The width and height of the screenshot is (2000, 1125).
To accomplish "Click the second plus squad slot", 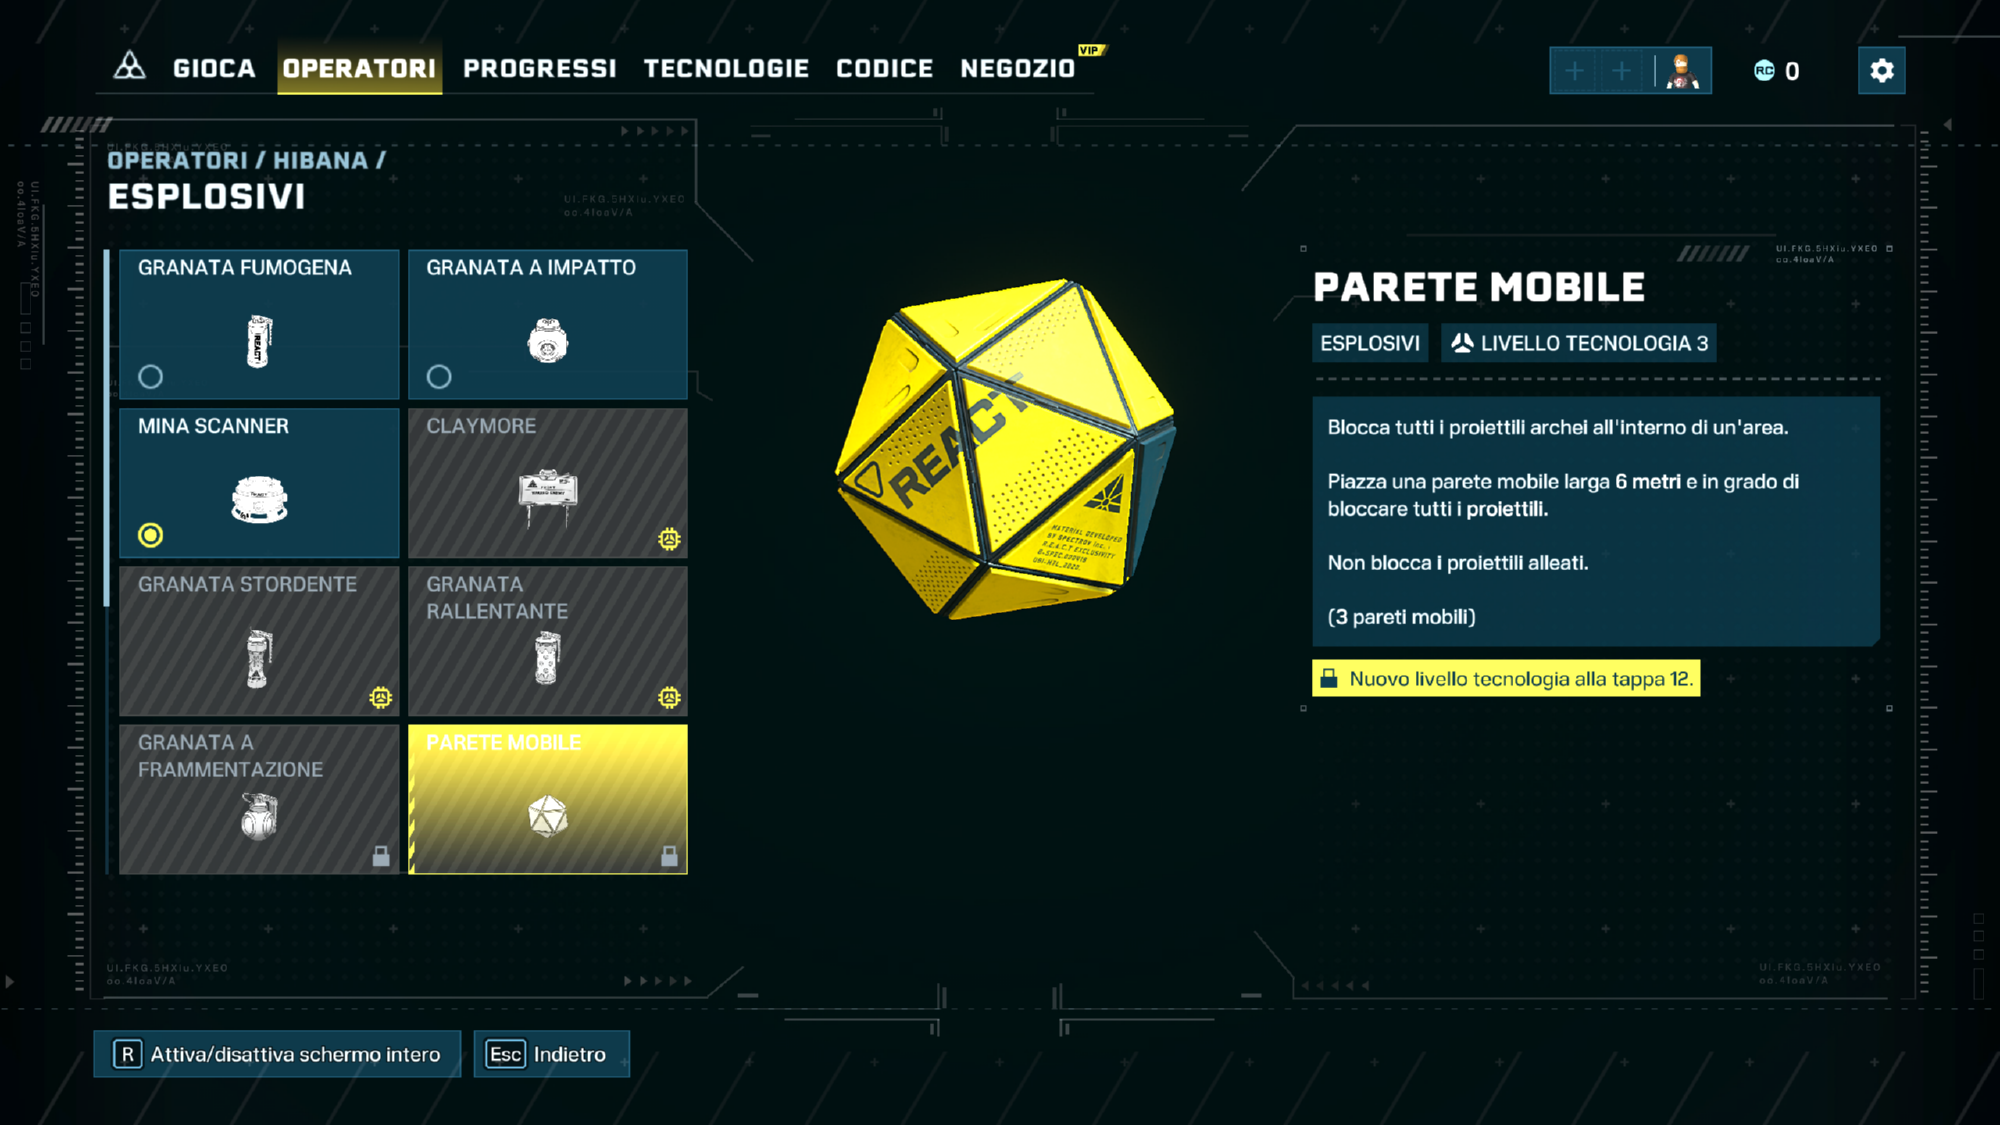I will (1622, 71).
